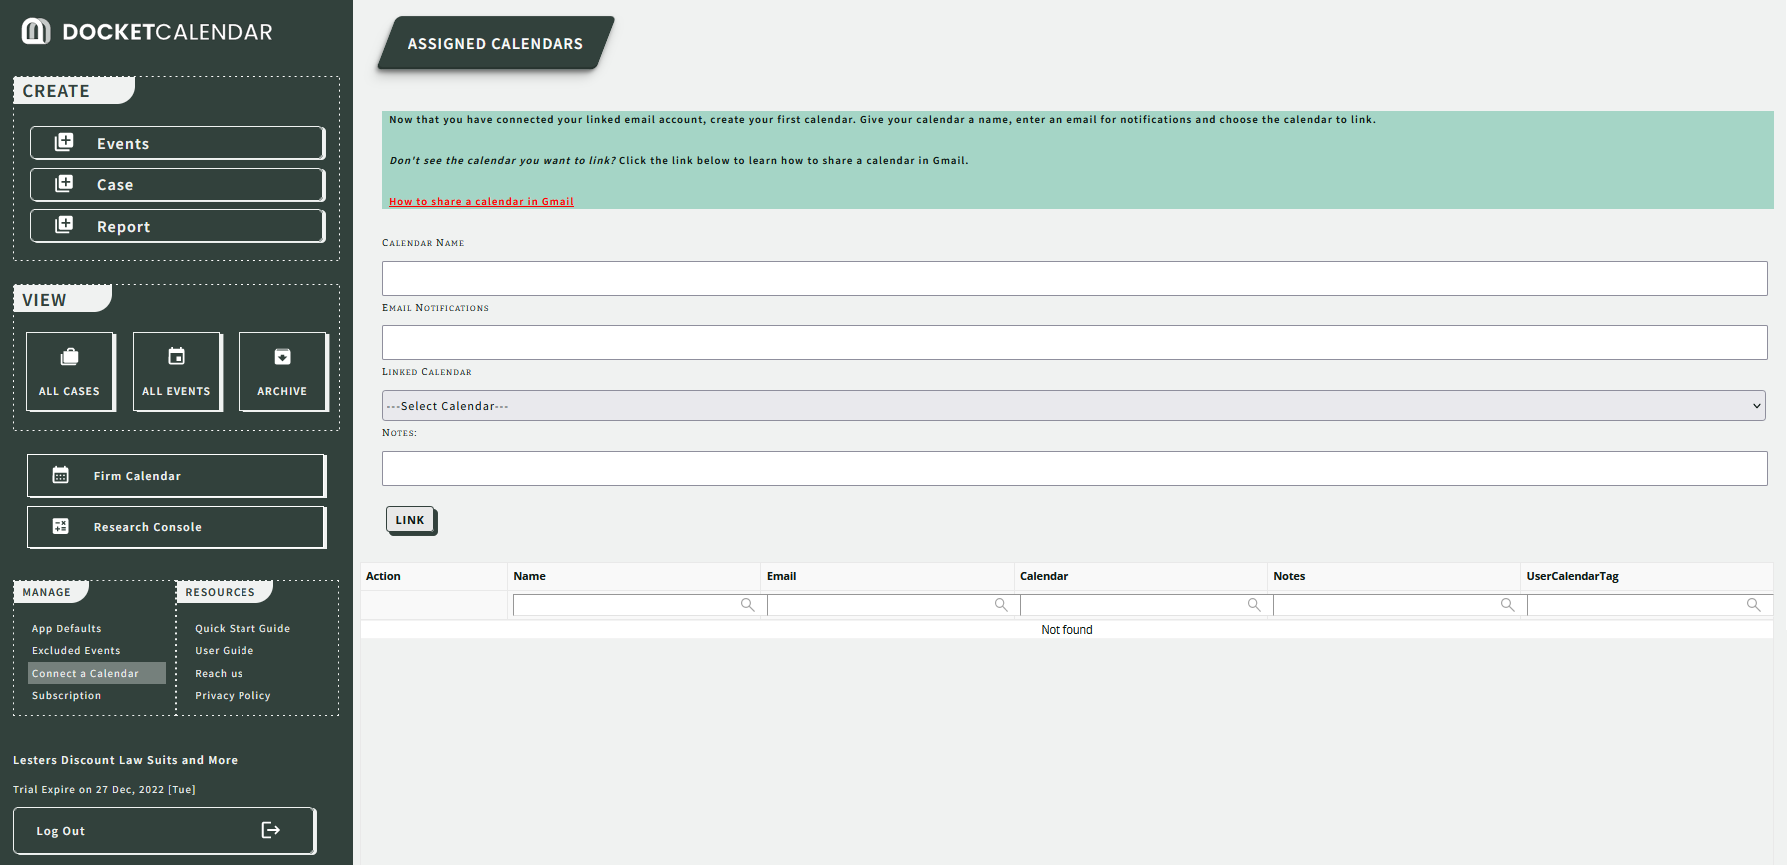This screenshot has height=865, width=1787.
Task: View All Events
Action: click(x=177, y=372)
